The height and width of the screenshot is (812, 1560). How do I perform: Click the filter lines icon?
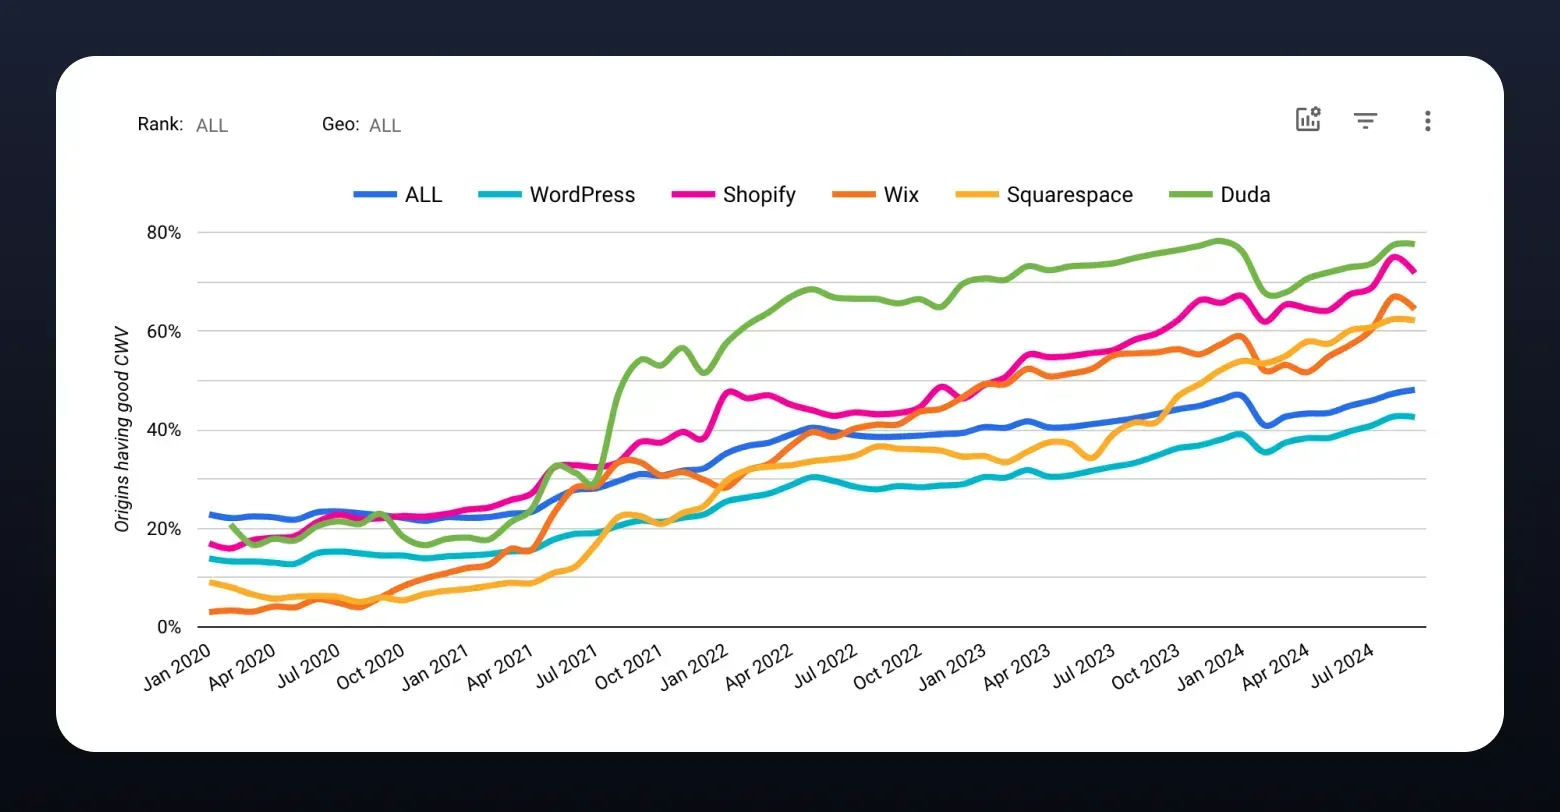[x=1366, y=121]
